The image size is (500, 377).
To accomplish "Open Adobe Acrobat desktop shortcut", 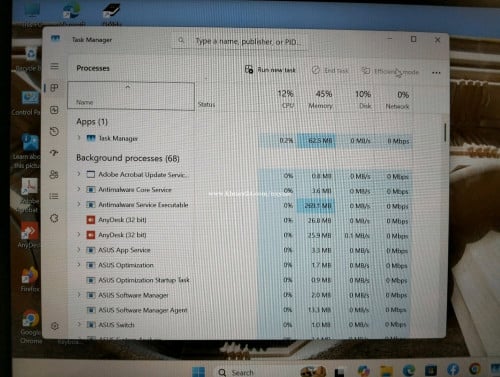I will (29, 195).
